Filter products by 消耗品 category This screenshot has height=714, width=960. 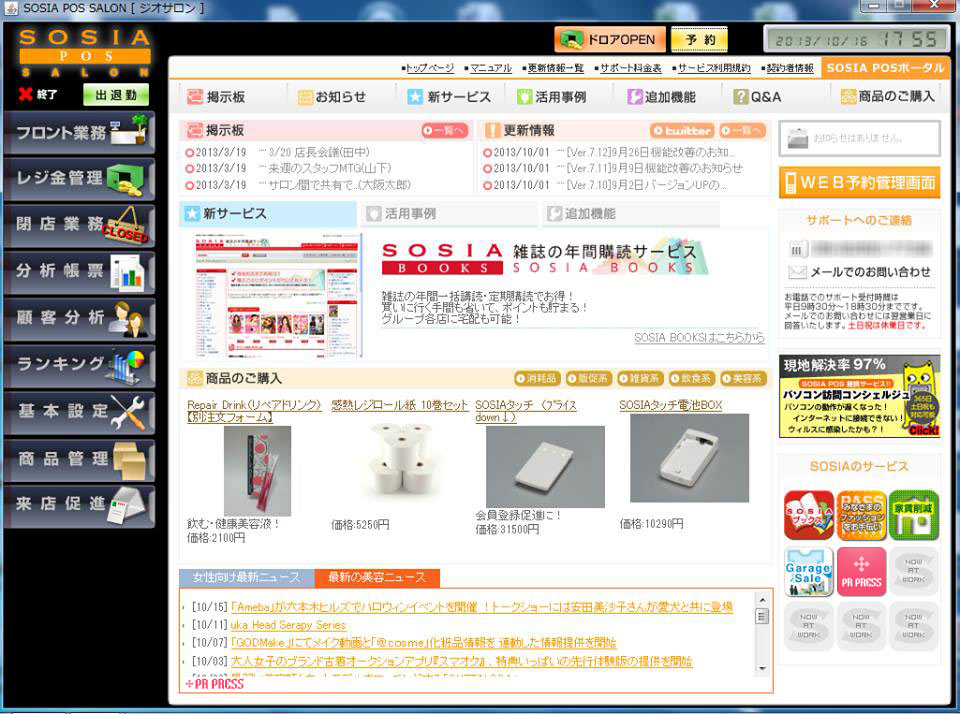[x=537, y=378]
